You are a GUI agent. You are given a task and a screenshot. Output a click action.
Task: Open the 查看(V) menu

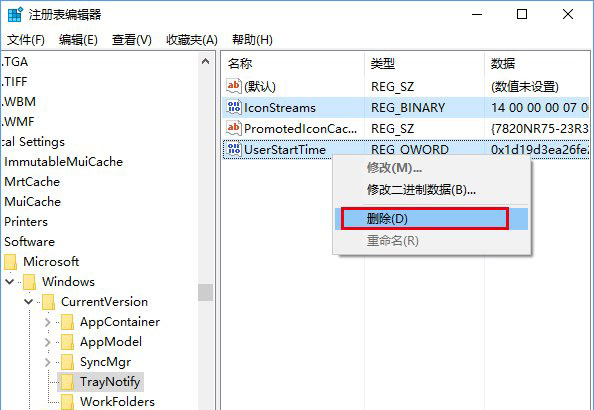point(131,39)
